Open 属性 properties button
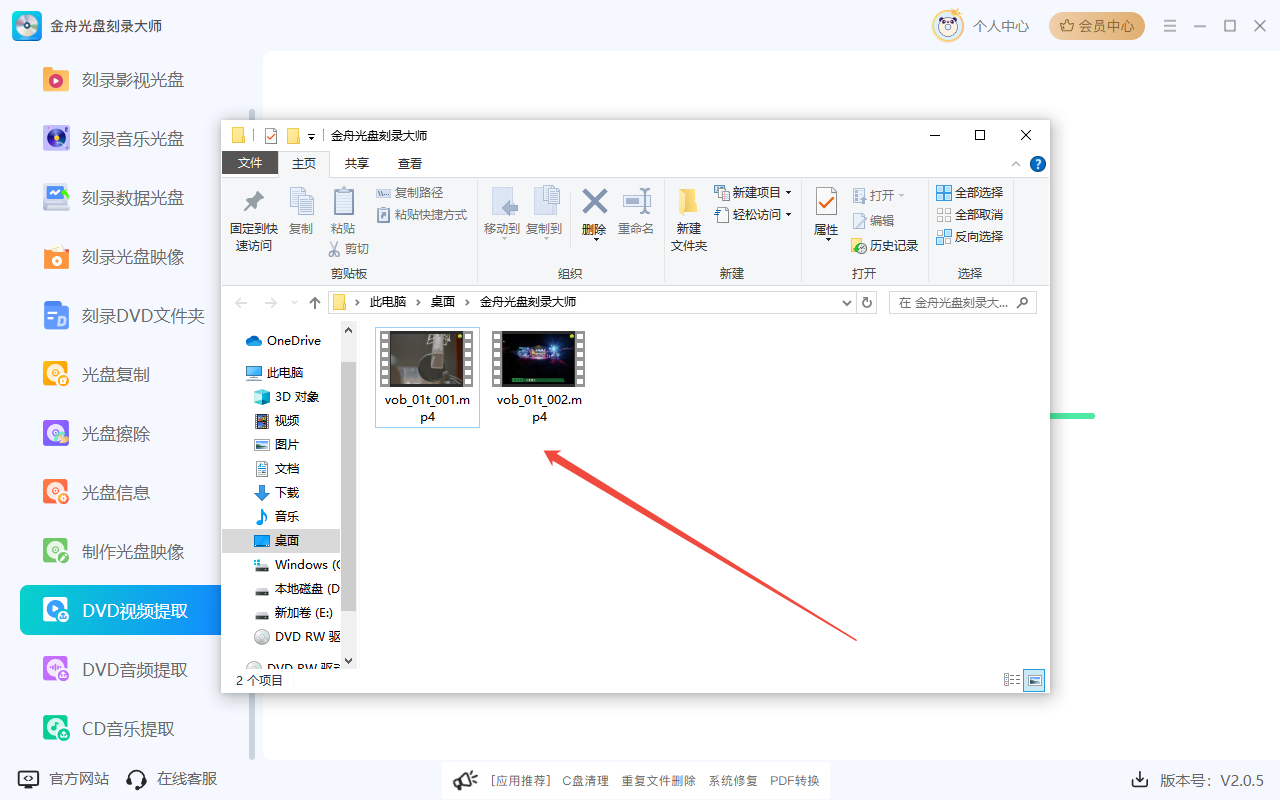Screen dimensions: 1280x800 (x=826, y=214)
